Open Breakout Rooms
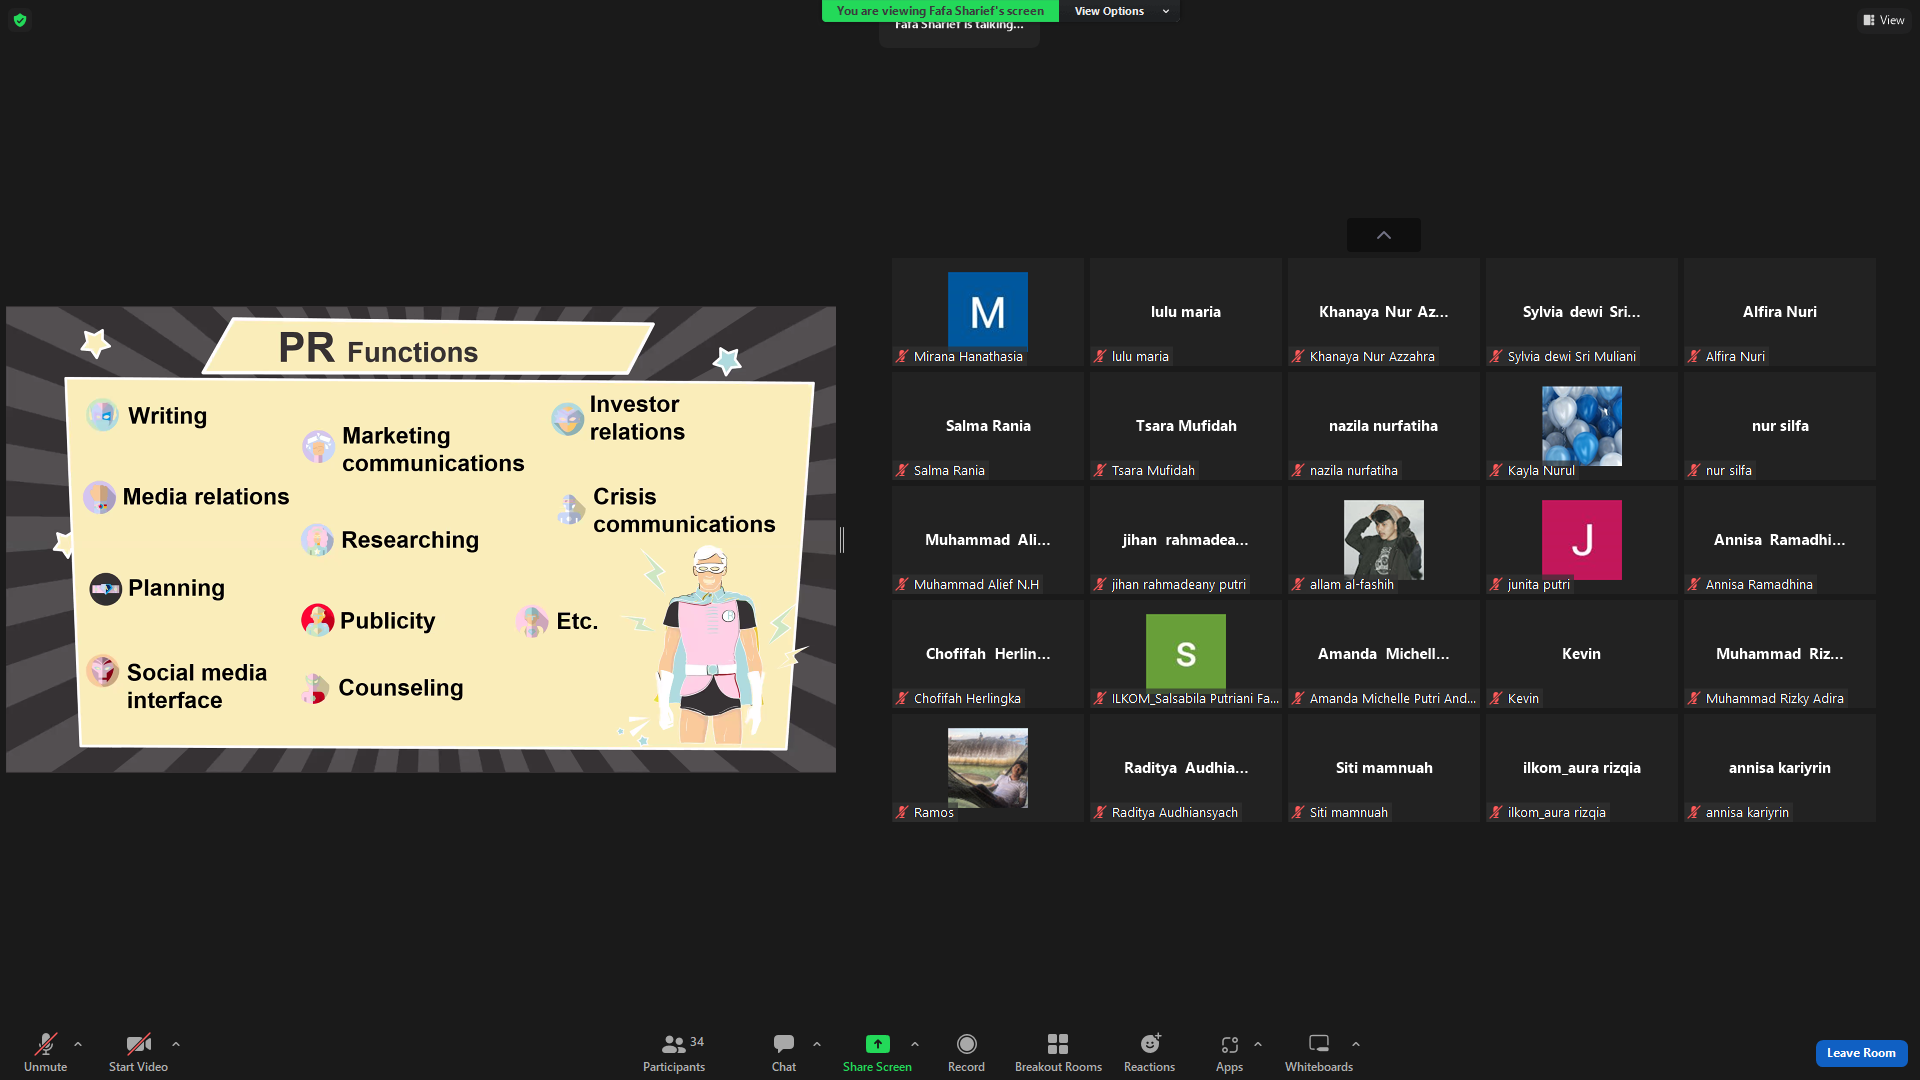Screen dimensions: 1920x1080 [1058, 1052]
